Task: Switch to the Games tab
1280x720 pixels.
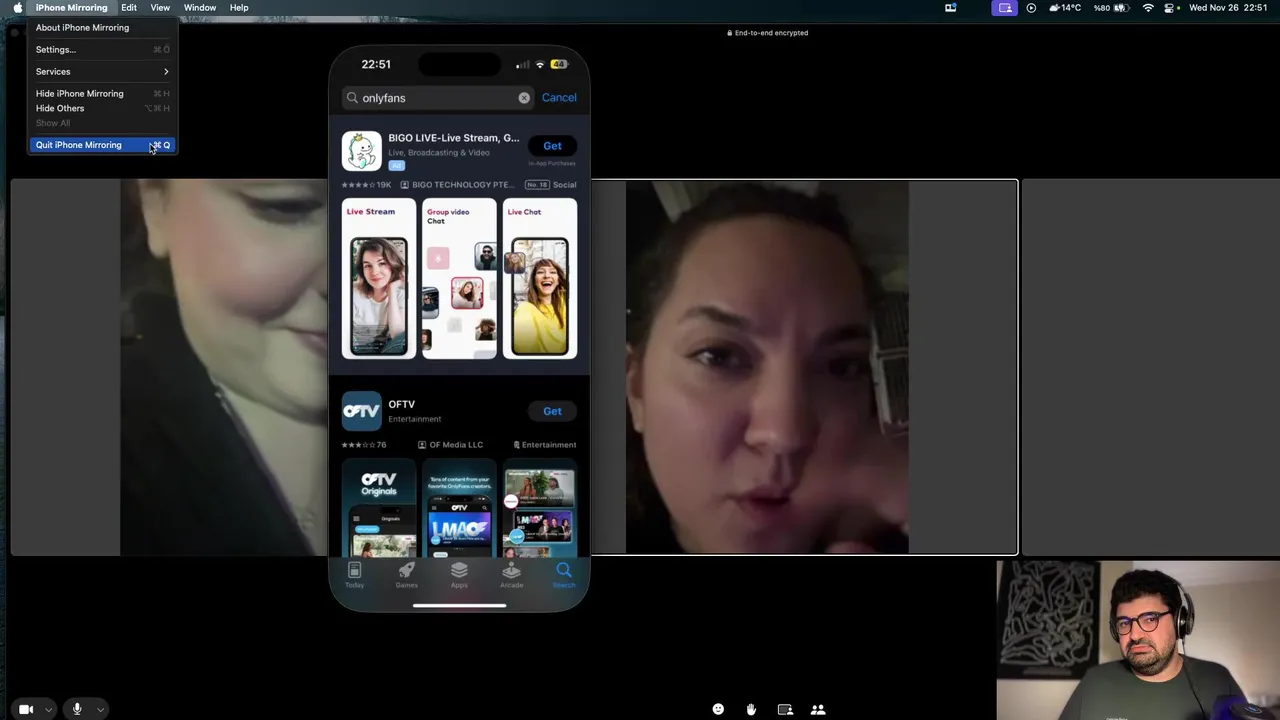Action: 406,575
